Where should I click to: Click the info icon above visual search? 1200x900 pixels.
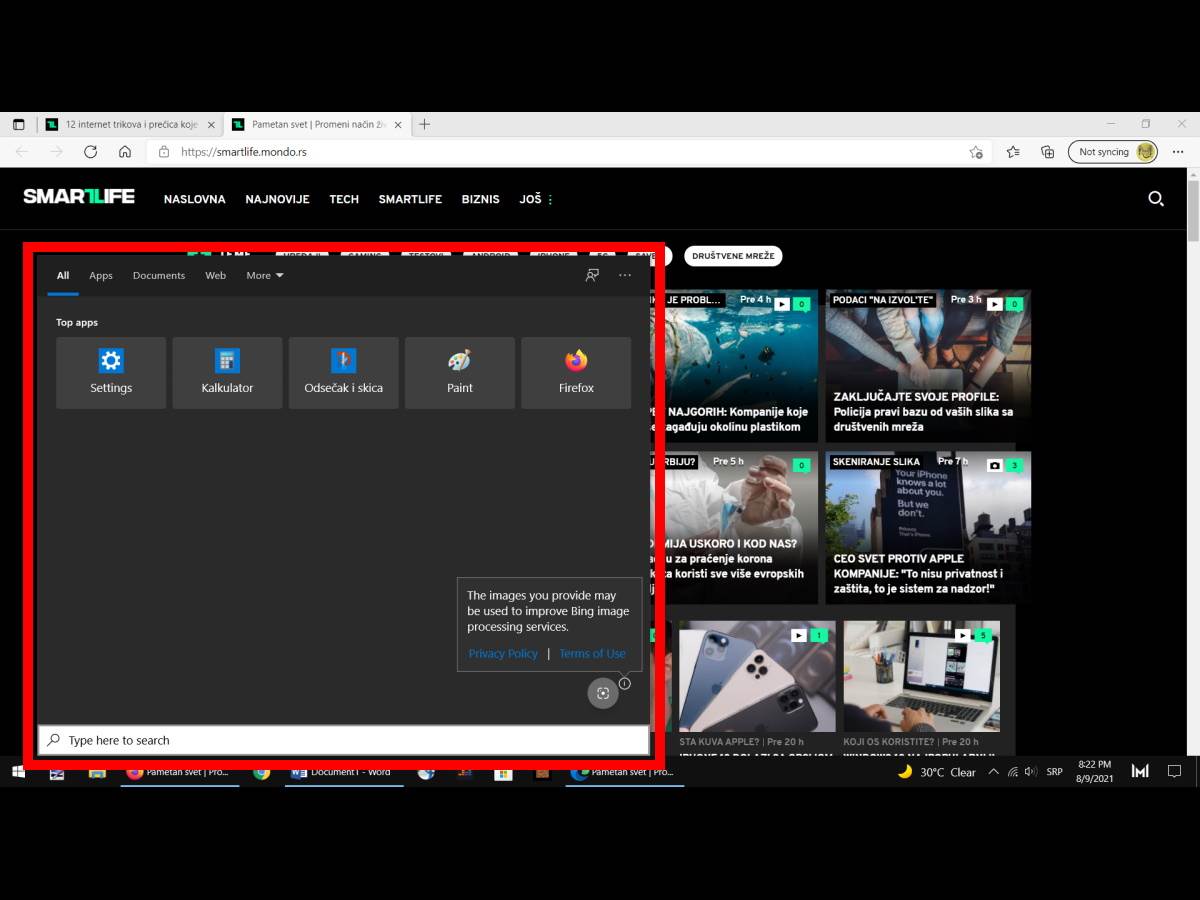(624, 683)
